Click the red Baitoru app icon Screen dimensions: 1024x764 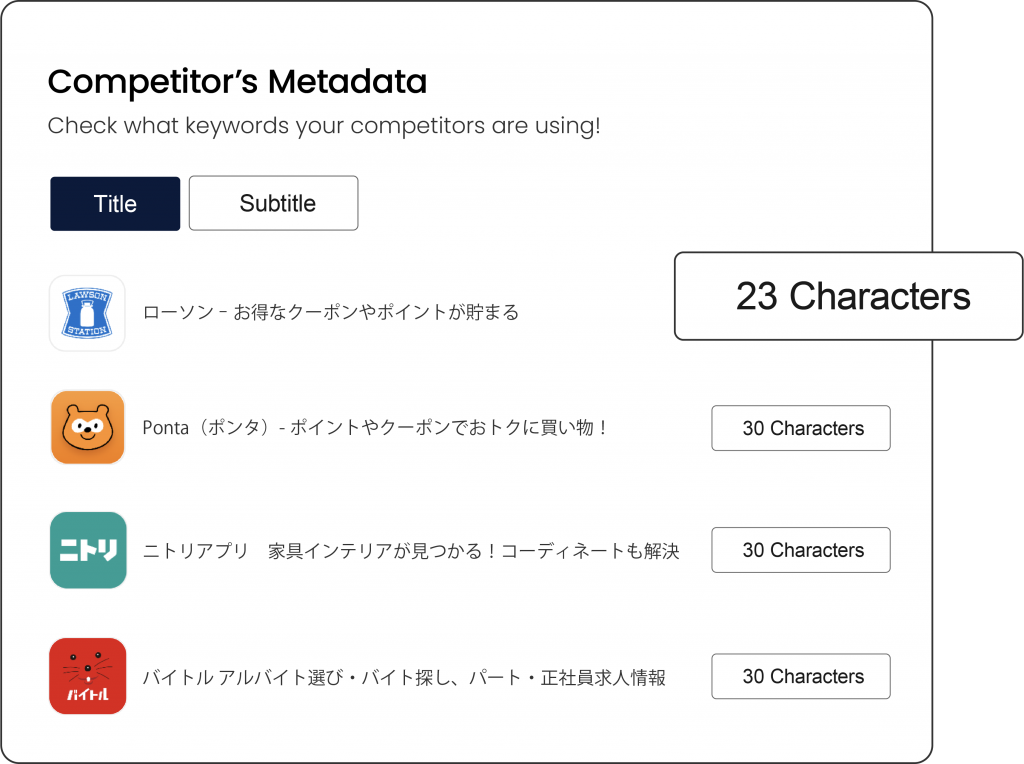tap(87, 676)
